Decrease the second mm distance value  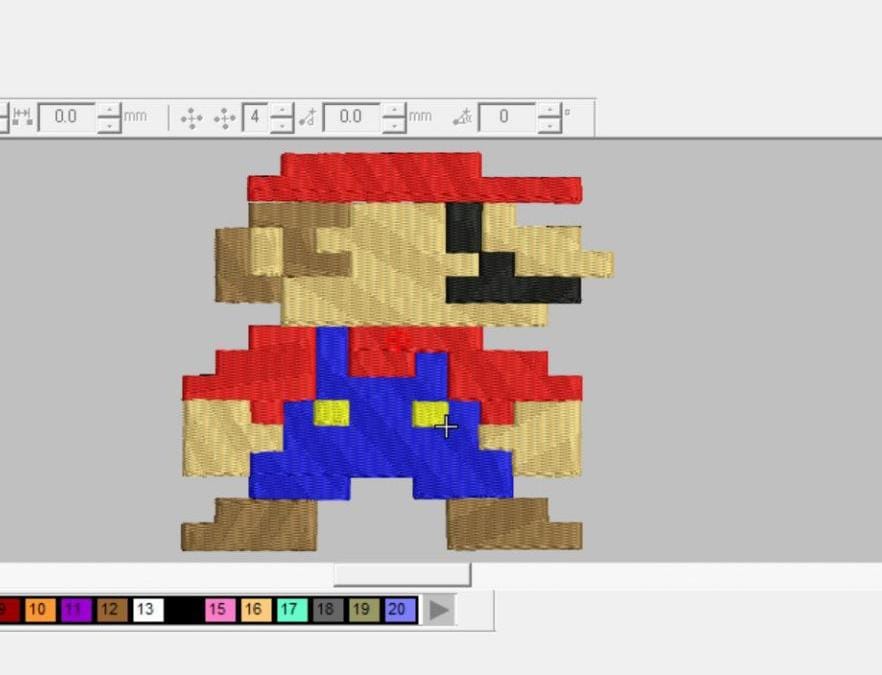point(394,125)
